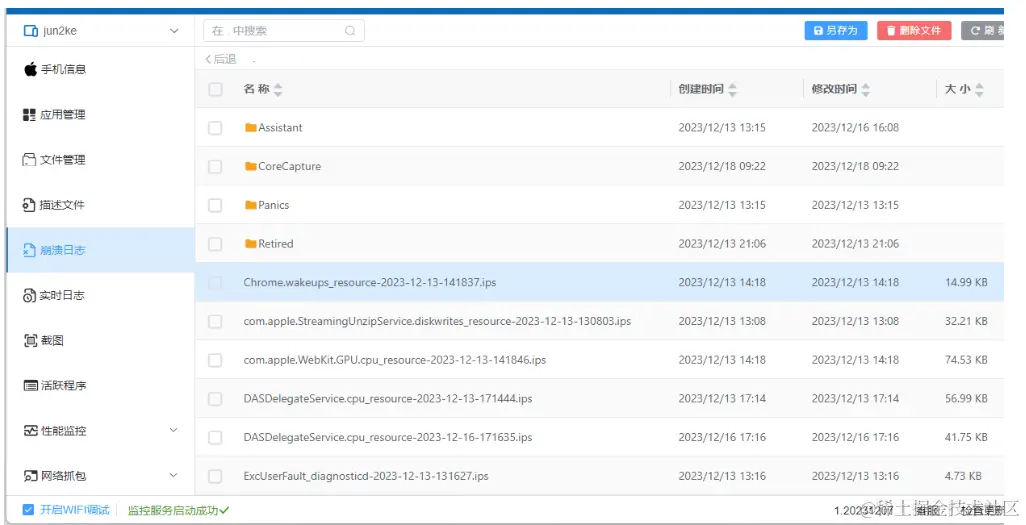Click the 网络抓包 icon
Image resolution: width=1026 pixels, height=525 pixels.
point(30,476)
